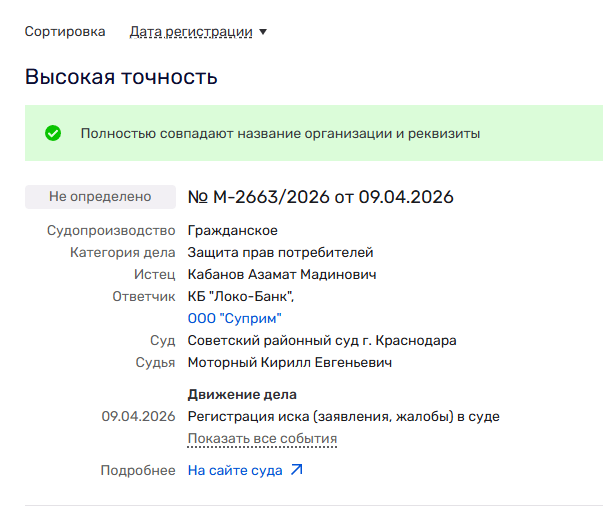
Task: Select case number № М-2663/2026 heading
Action: [321, 197]
